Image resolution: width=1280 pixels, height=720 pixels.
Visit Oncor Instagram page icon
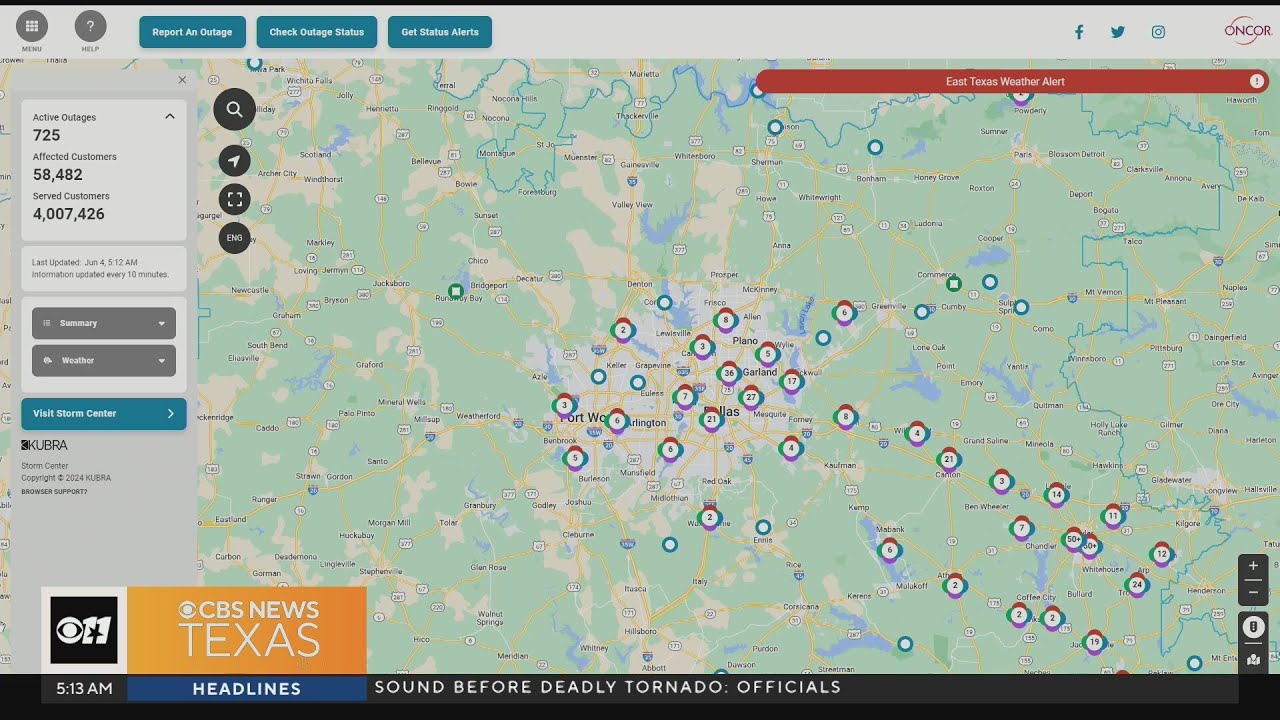[1158, 32]
